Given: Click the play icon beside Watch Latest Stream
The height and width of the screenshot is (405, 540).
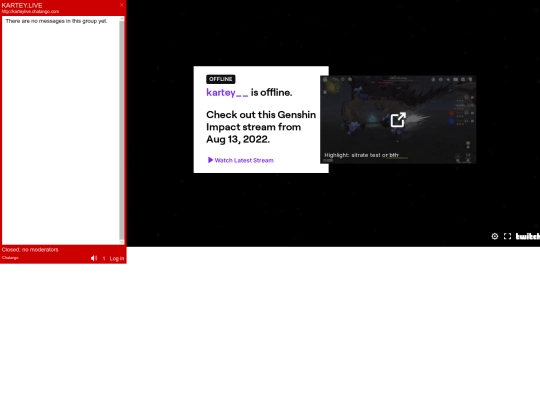Looking at the screenshot, I should coord(210,160).
